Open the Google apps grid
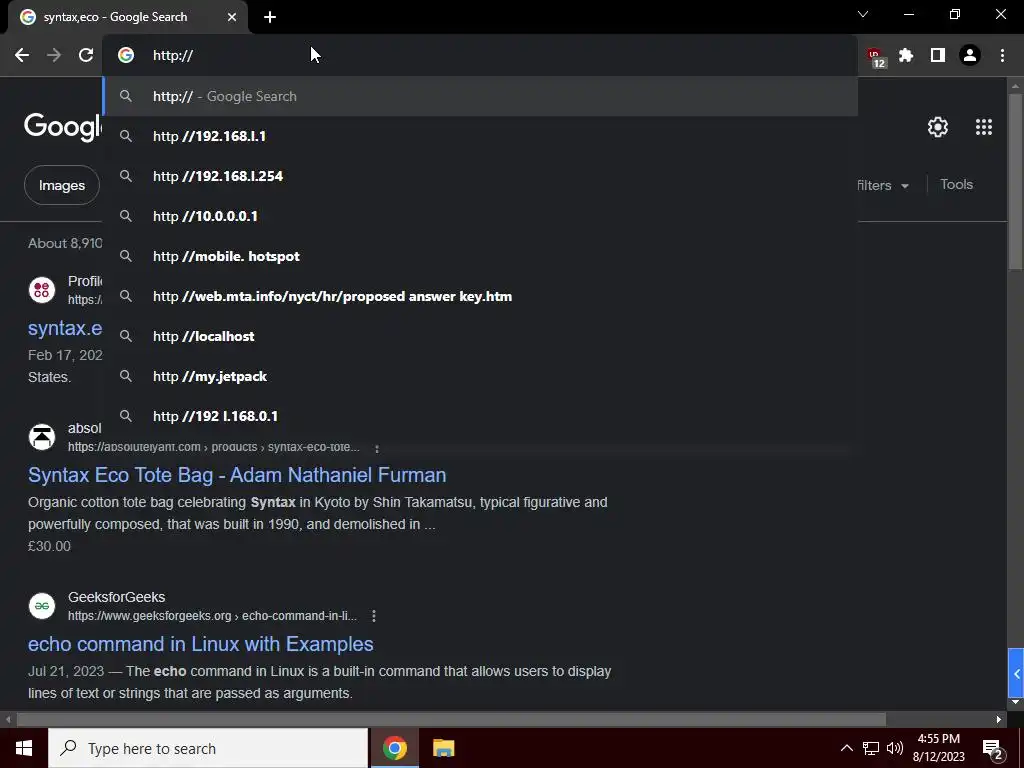The height and width of the screenshot is (768, 1024). [984, 127]
